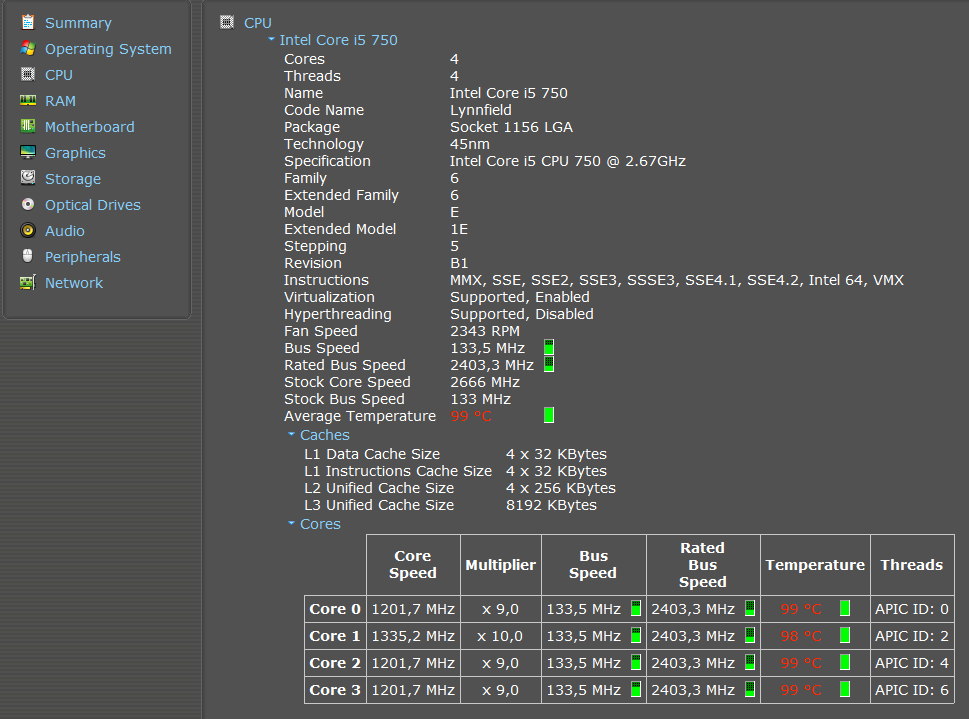Click the x 10,0 multiplier cell
Viewport: 969px width, 719px height.
pos(501,636)
